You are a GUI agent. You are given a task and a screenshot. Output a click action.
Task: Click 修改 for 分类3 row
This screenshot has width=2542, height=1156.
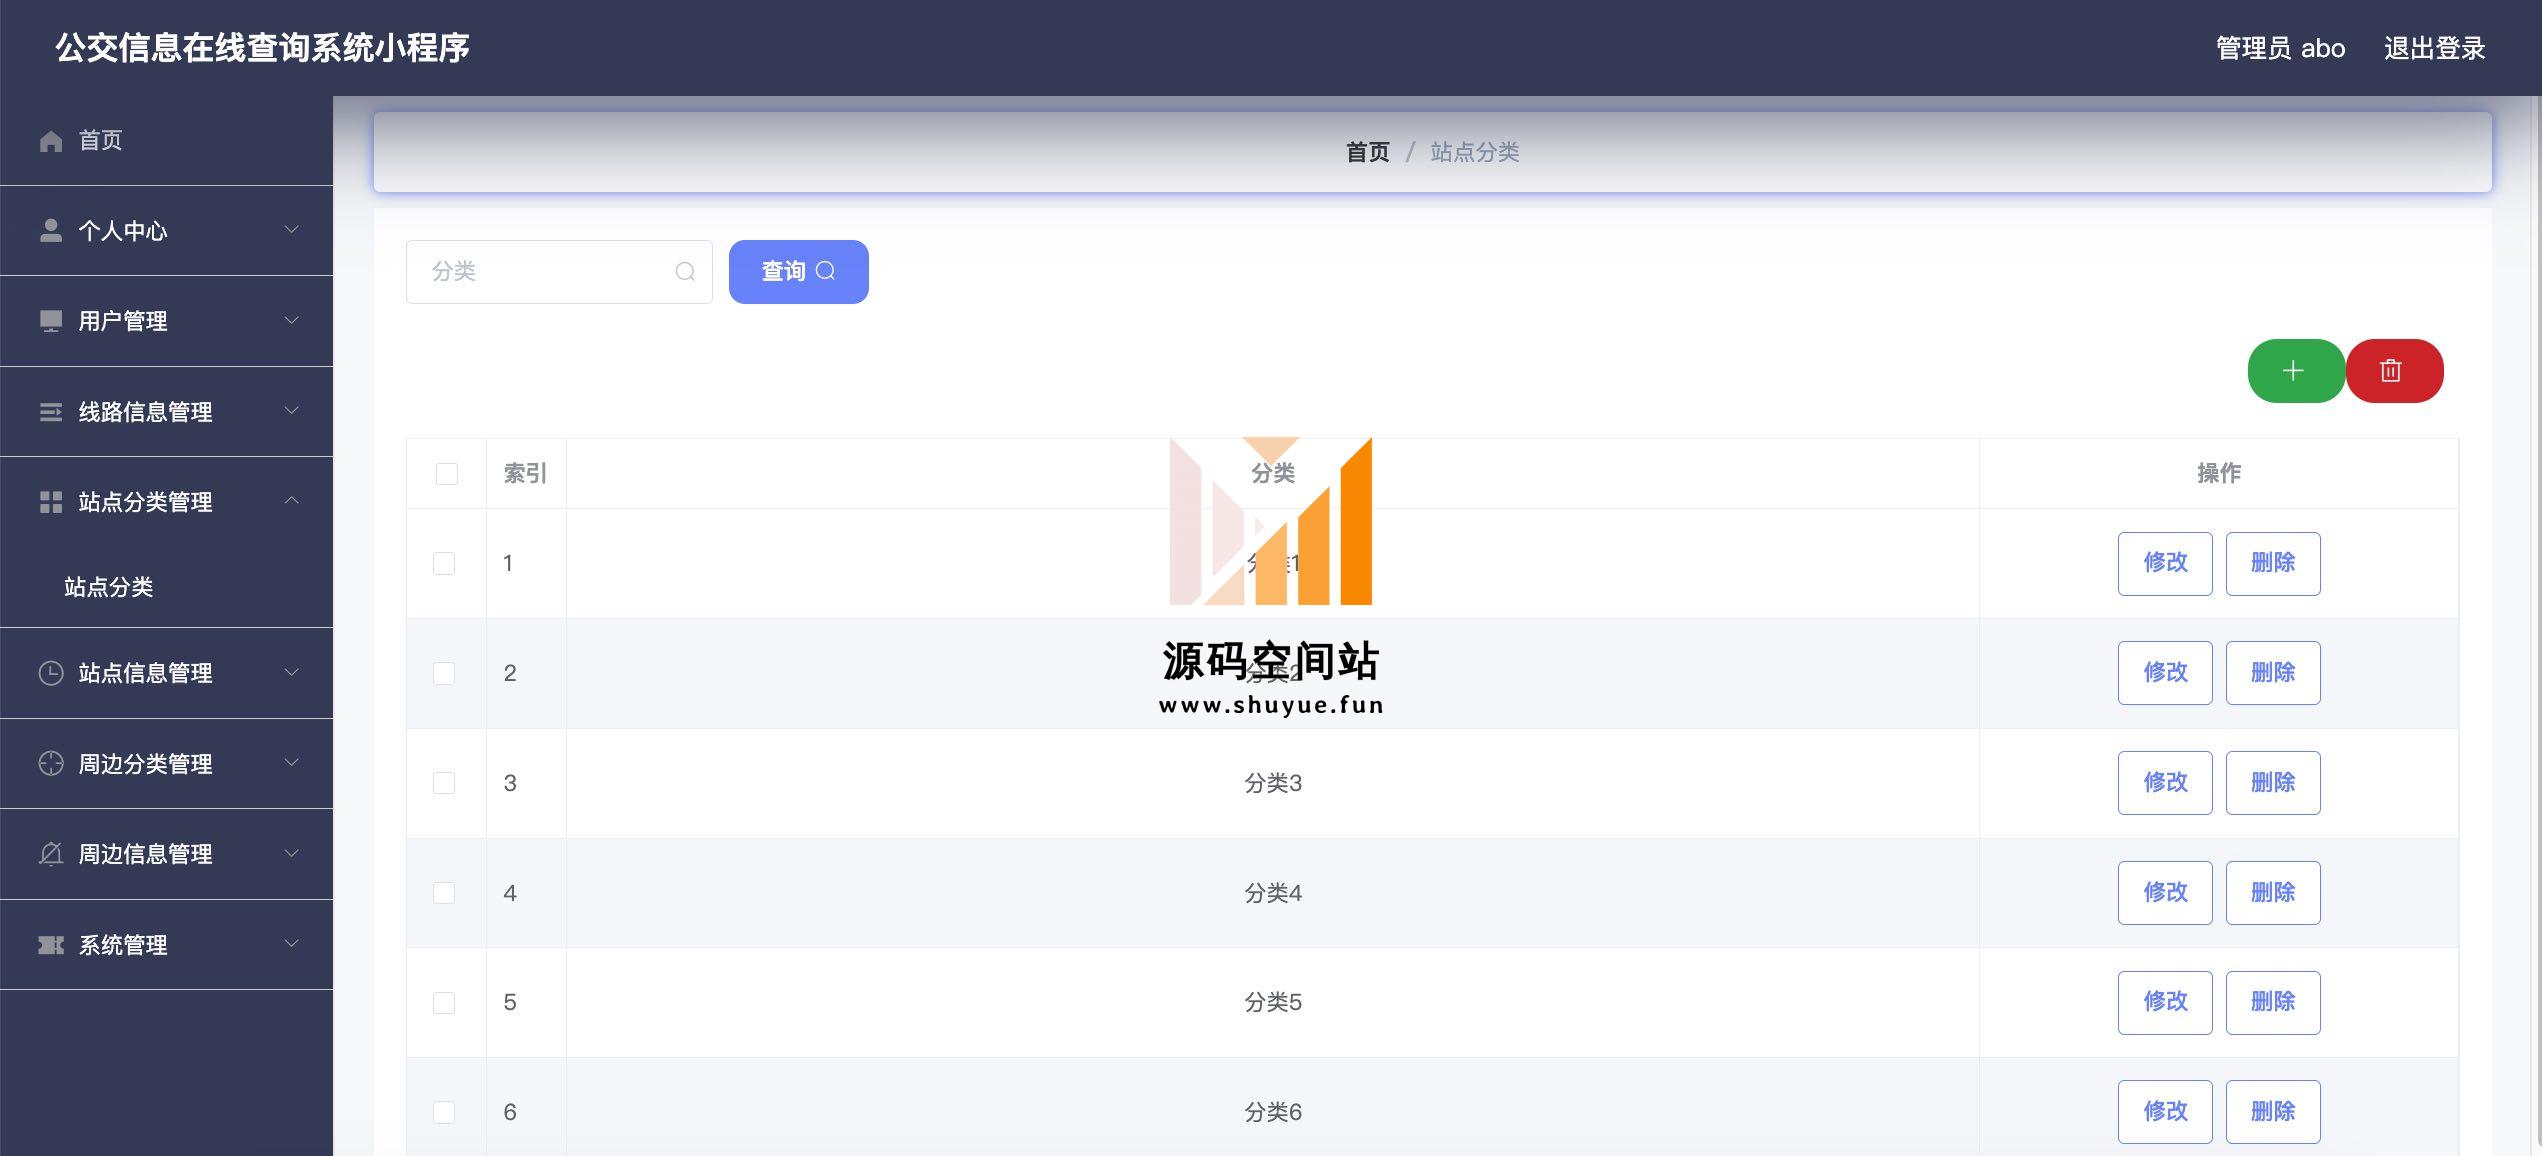click(x=2165, y=783)
